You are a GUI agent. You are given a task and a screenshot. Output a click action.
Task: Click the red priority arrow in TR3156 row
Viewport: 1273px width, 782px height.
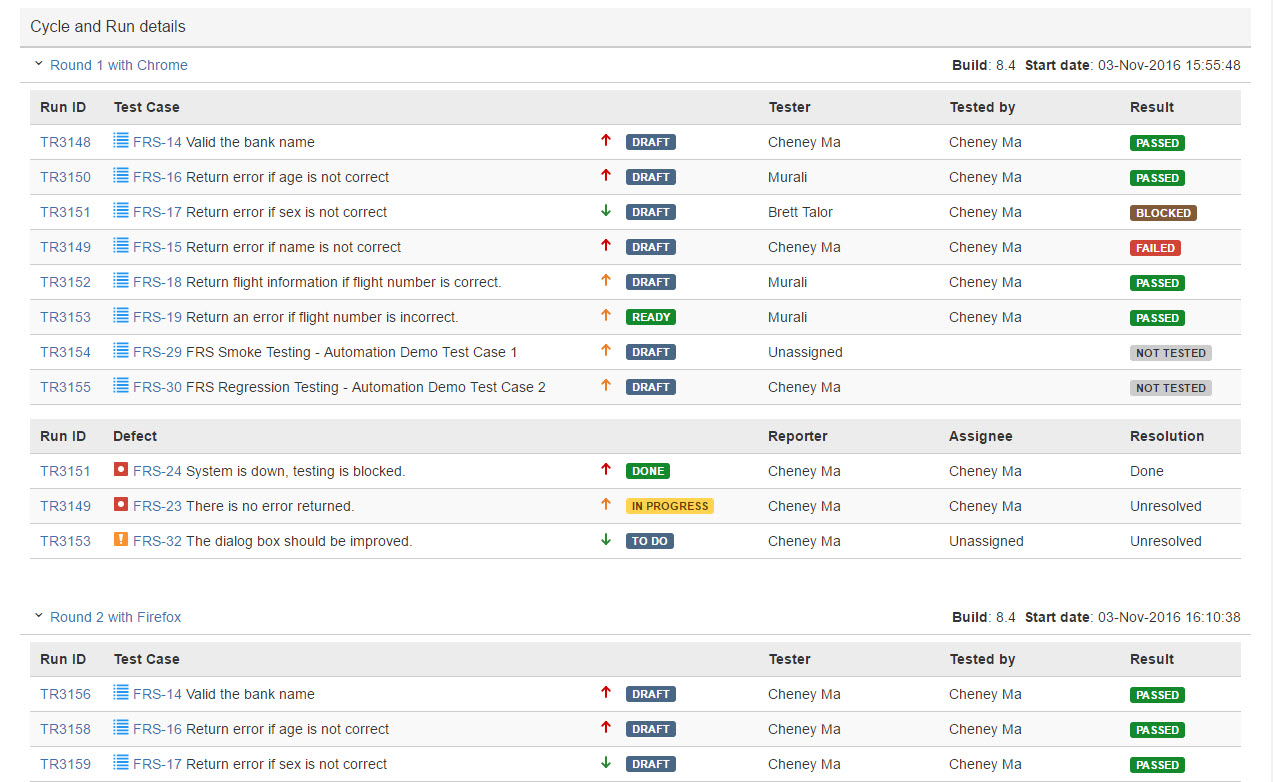click(605, 693)
